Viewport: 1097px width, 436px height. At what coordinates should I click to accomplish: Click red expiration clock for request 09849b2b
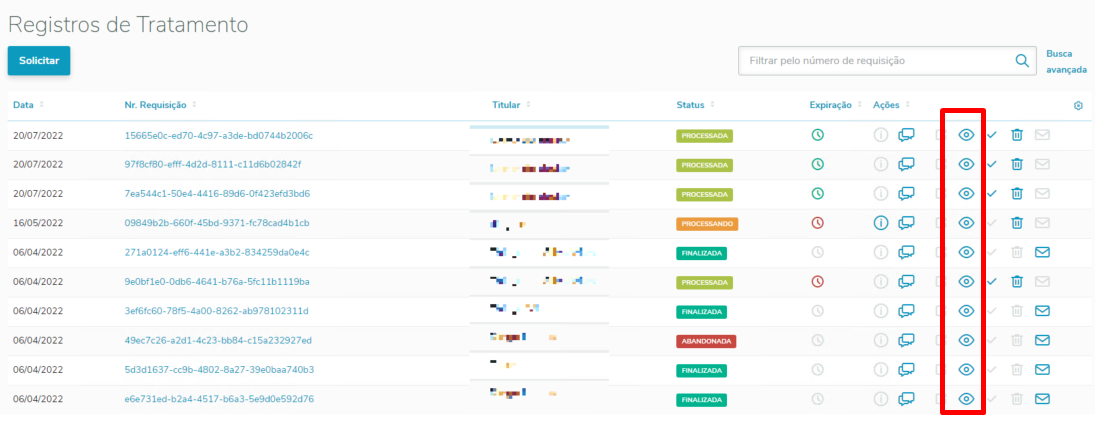pyautogui.click(x=817, y=223)
